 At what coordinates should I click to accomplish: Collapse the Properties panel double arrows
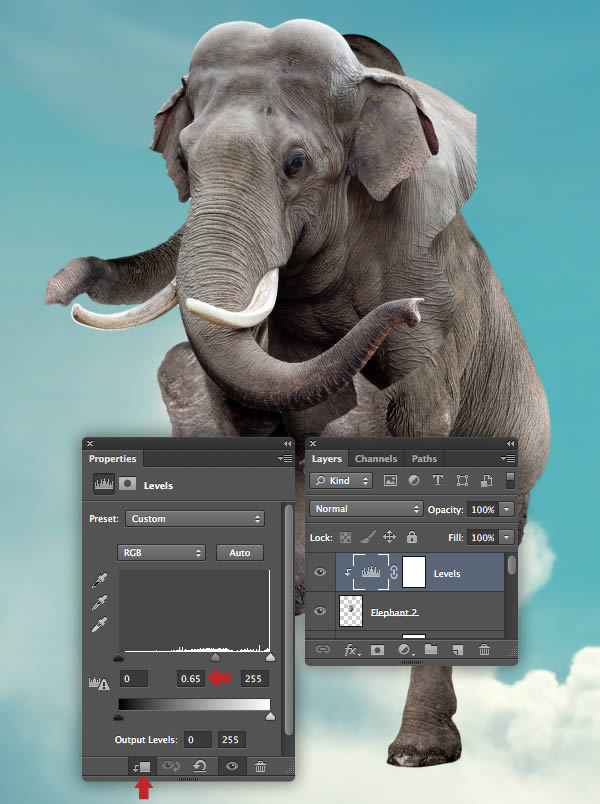point(287,444)
